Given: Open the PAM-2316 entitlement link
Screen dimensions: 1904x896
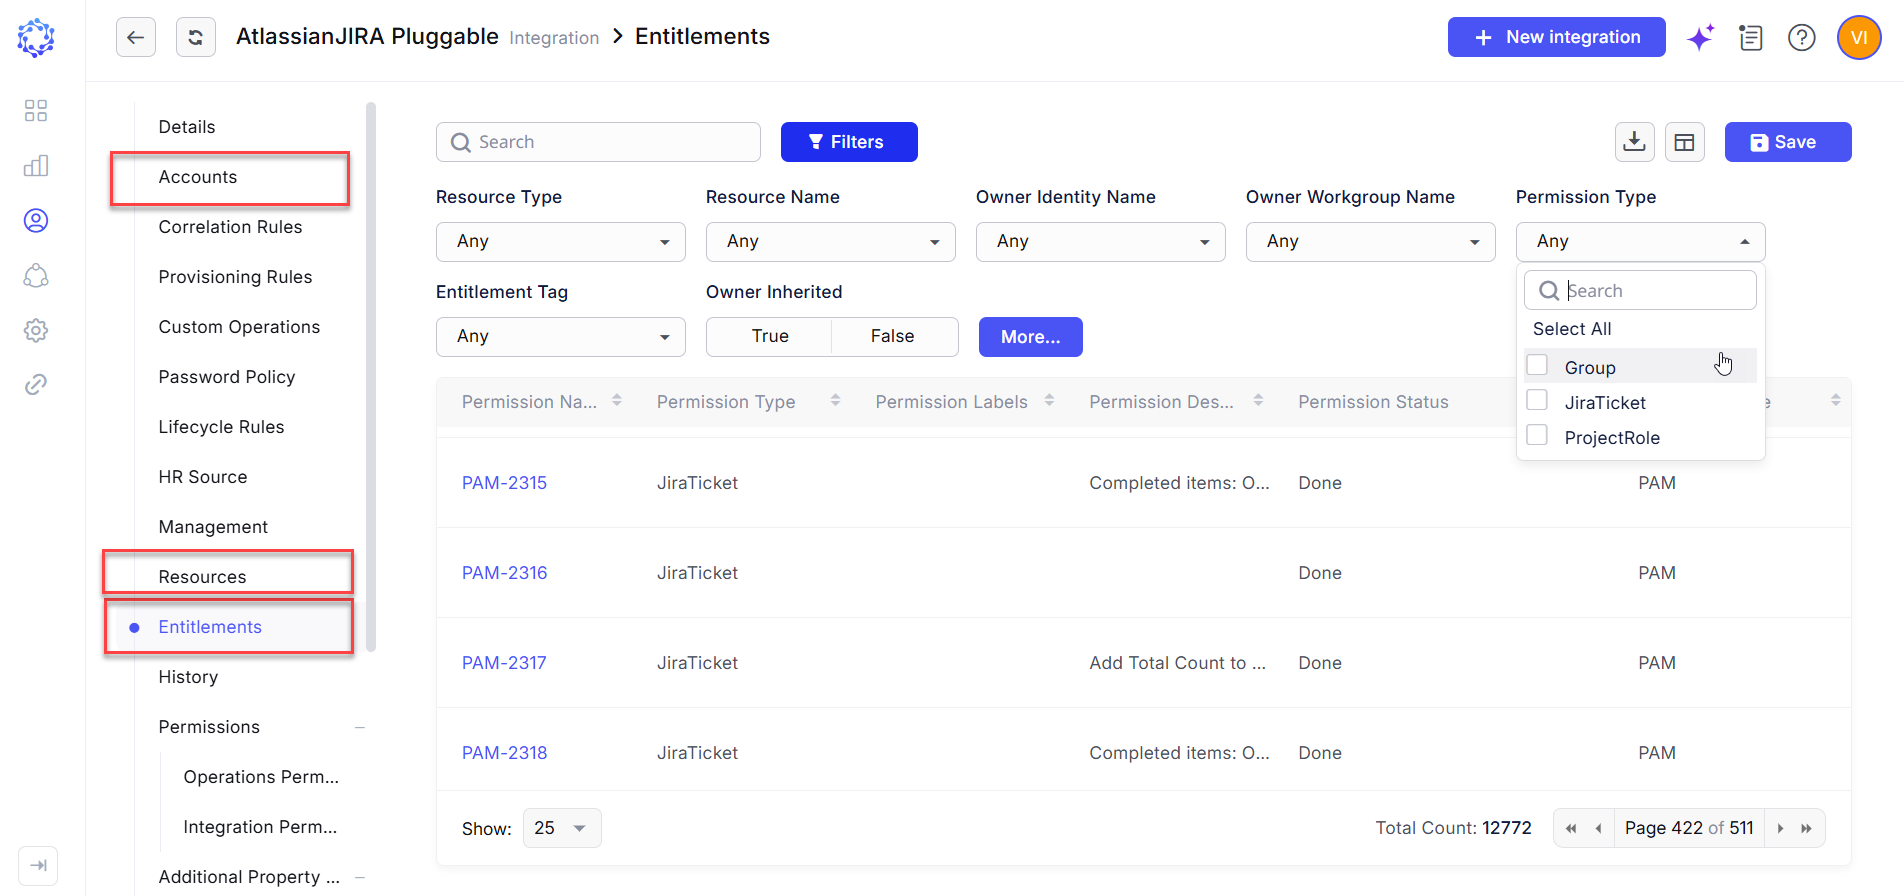Looking at the screenshot, I should [x=504, y=573].
